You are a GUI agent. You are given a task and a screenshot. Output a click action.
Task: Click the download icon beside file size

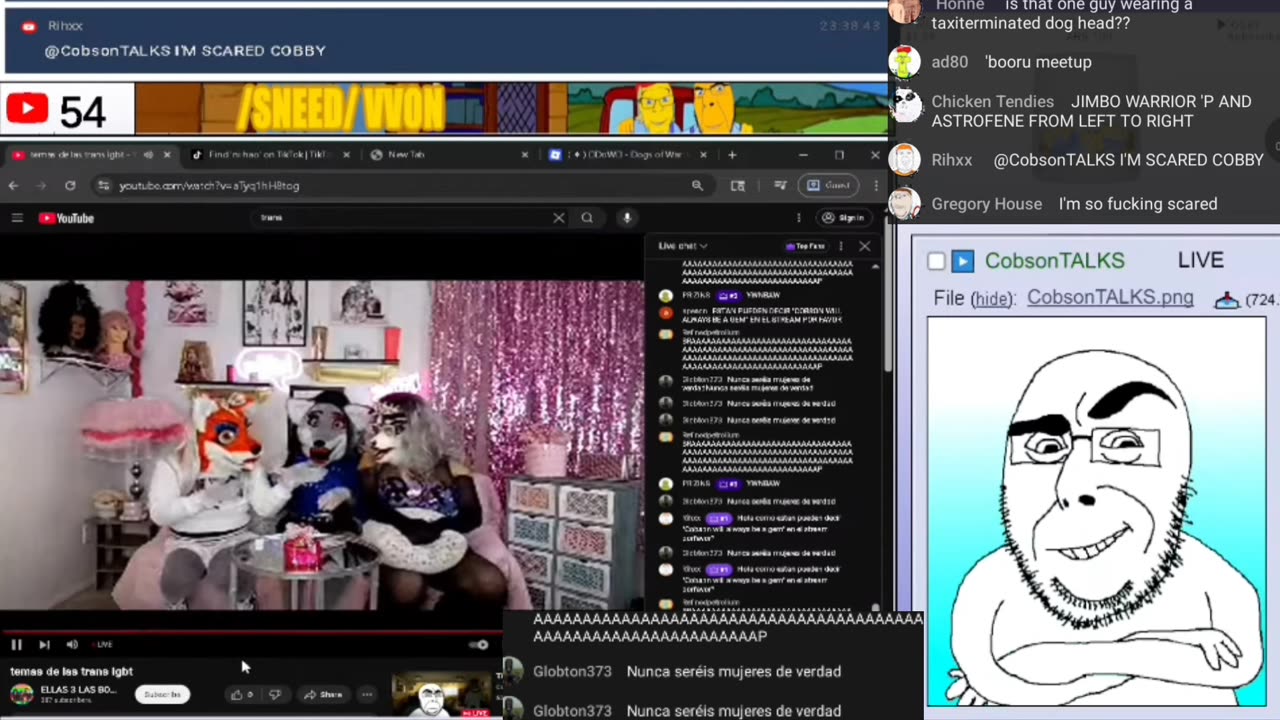(1226, 299)
